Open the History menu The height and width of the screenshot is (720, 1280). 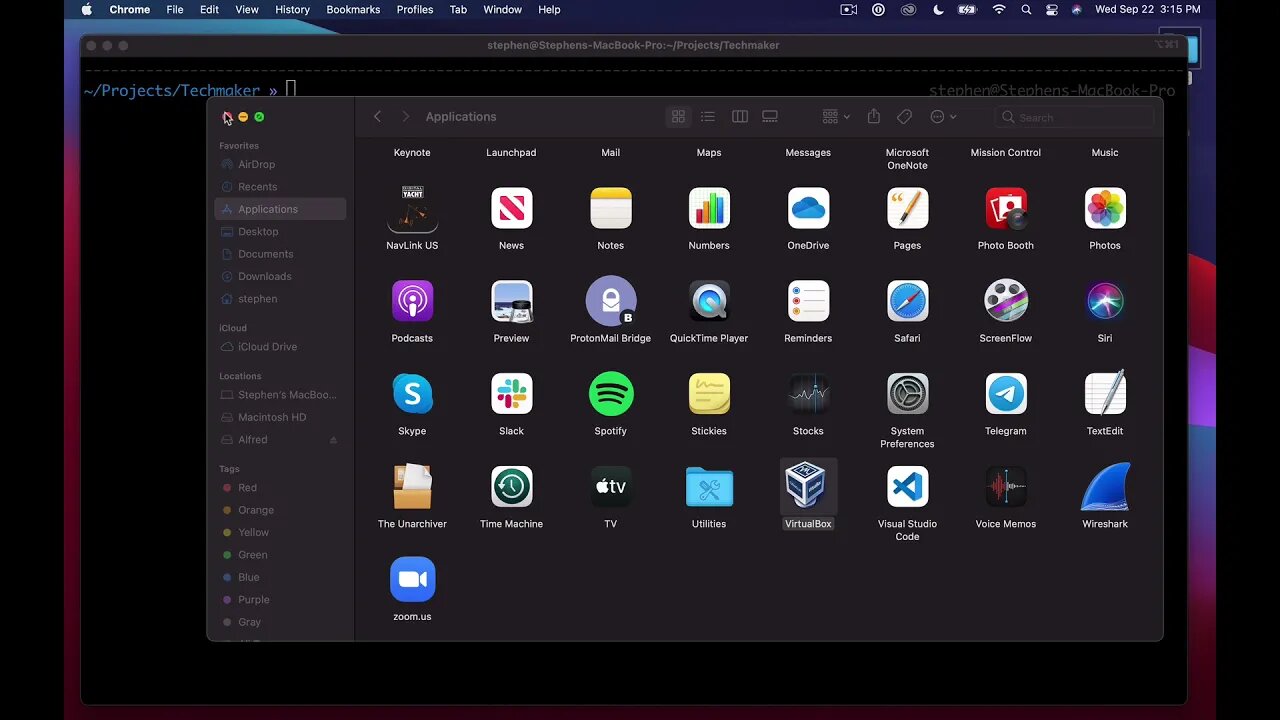pyautogui.click(x=292, y=10)
